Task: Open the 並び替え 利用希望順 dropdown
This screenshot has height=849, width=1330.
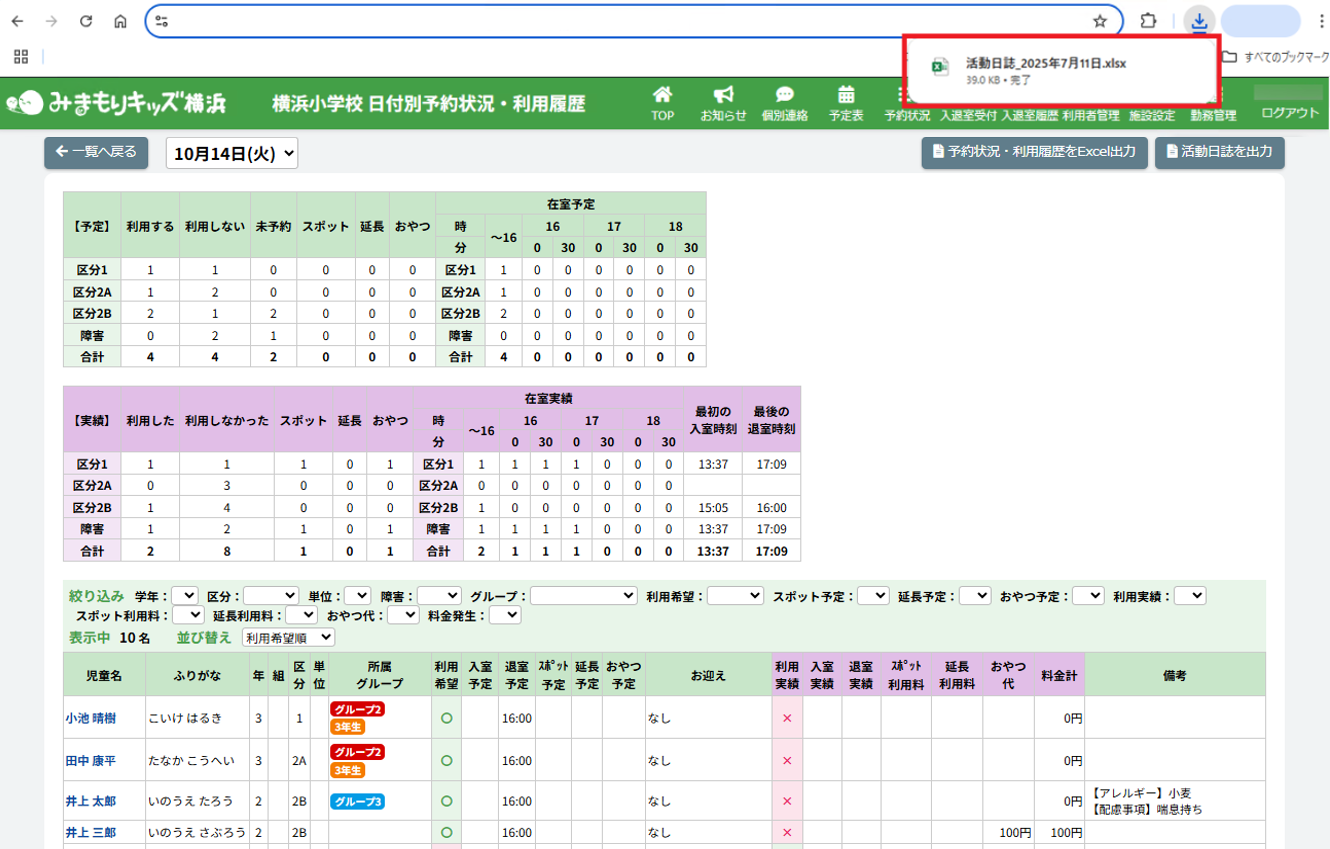Action: tap(288, 637)
